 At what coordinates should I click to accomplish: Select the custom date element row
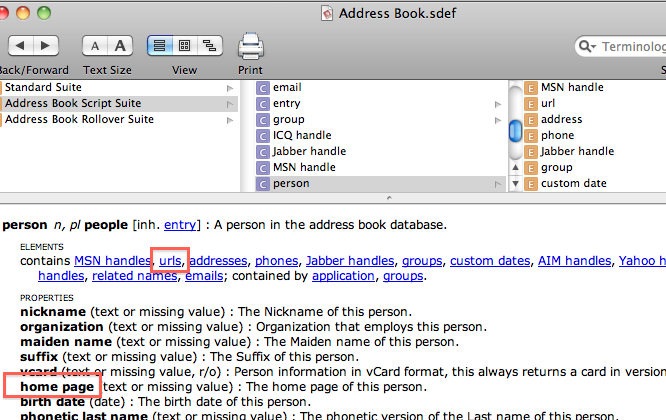(x=595, y=183)
